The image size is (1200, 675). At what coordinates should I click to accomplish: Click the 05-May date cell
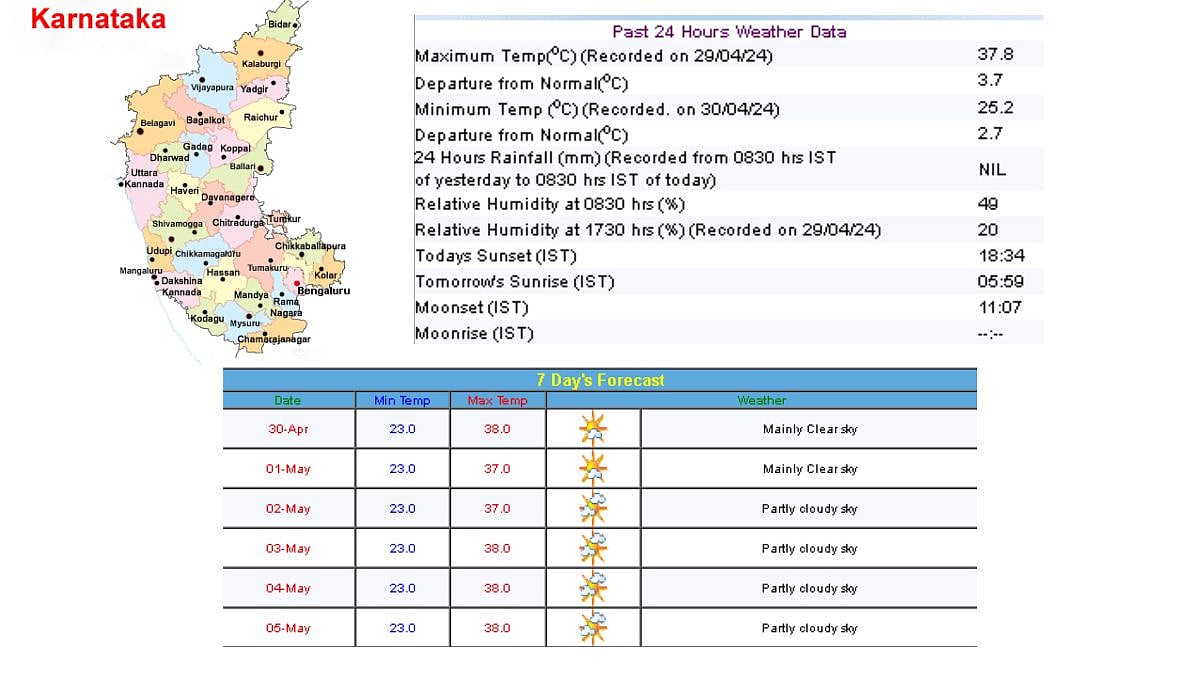coord(288,629)
